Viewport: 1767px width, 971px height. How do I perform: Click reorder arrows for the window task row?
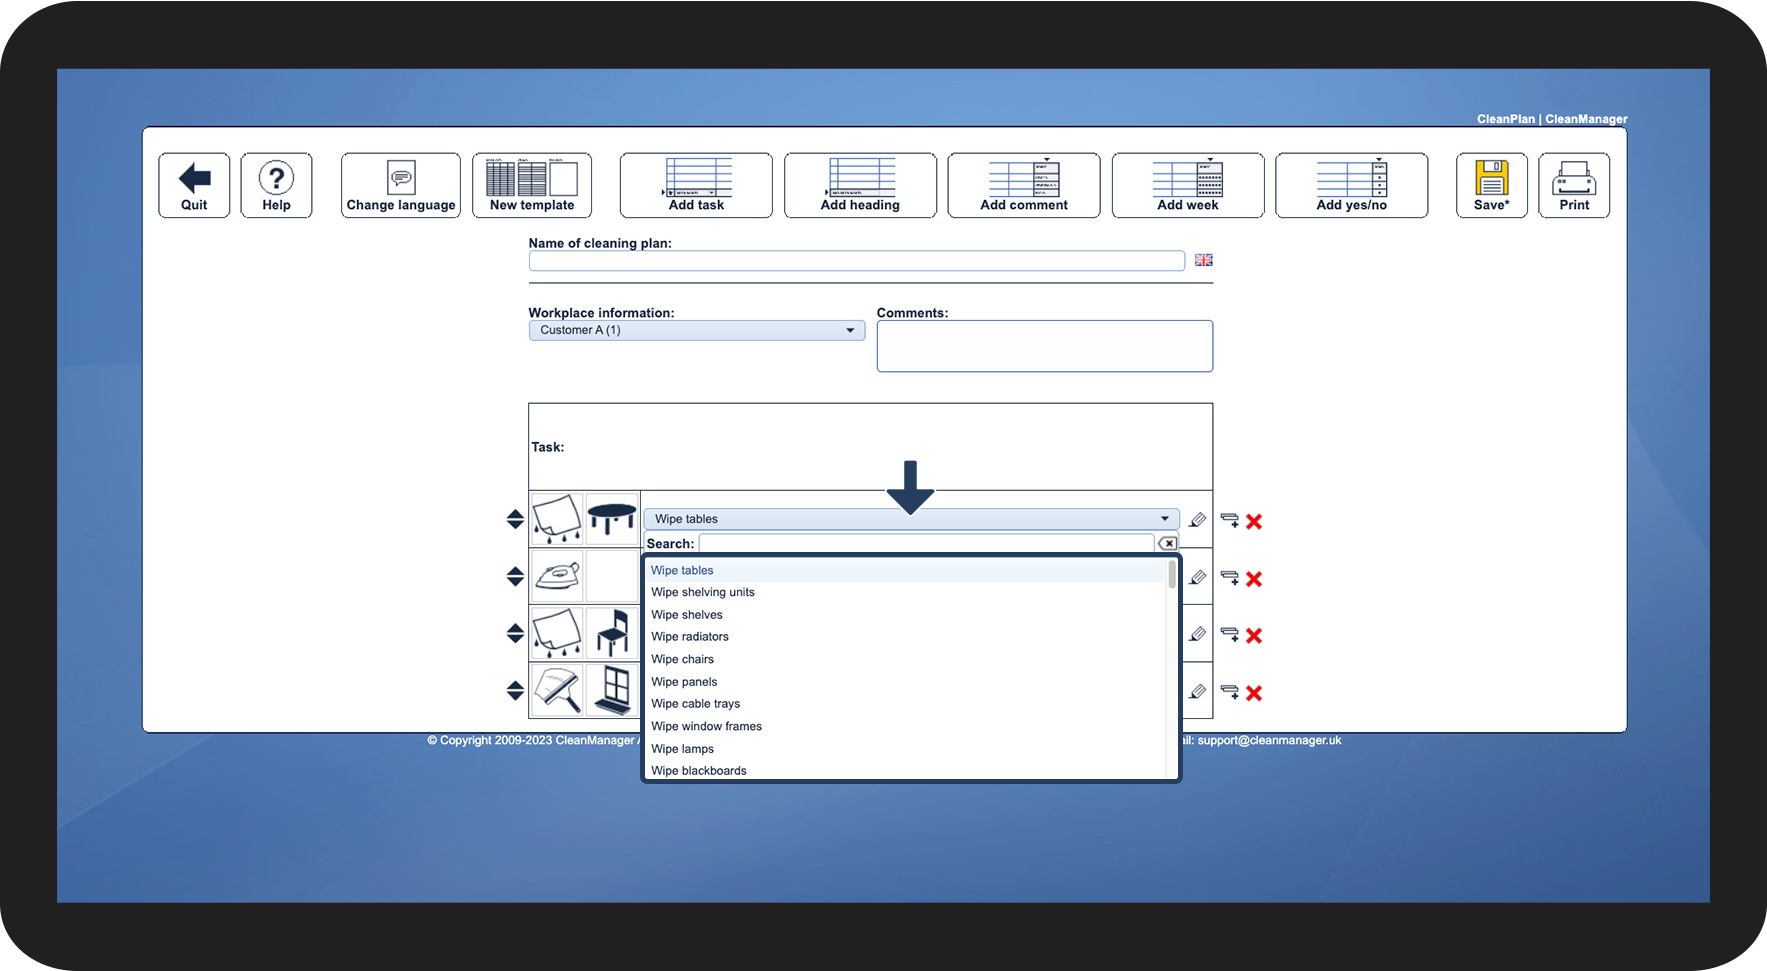(x=515, y=690)
